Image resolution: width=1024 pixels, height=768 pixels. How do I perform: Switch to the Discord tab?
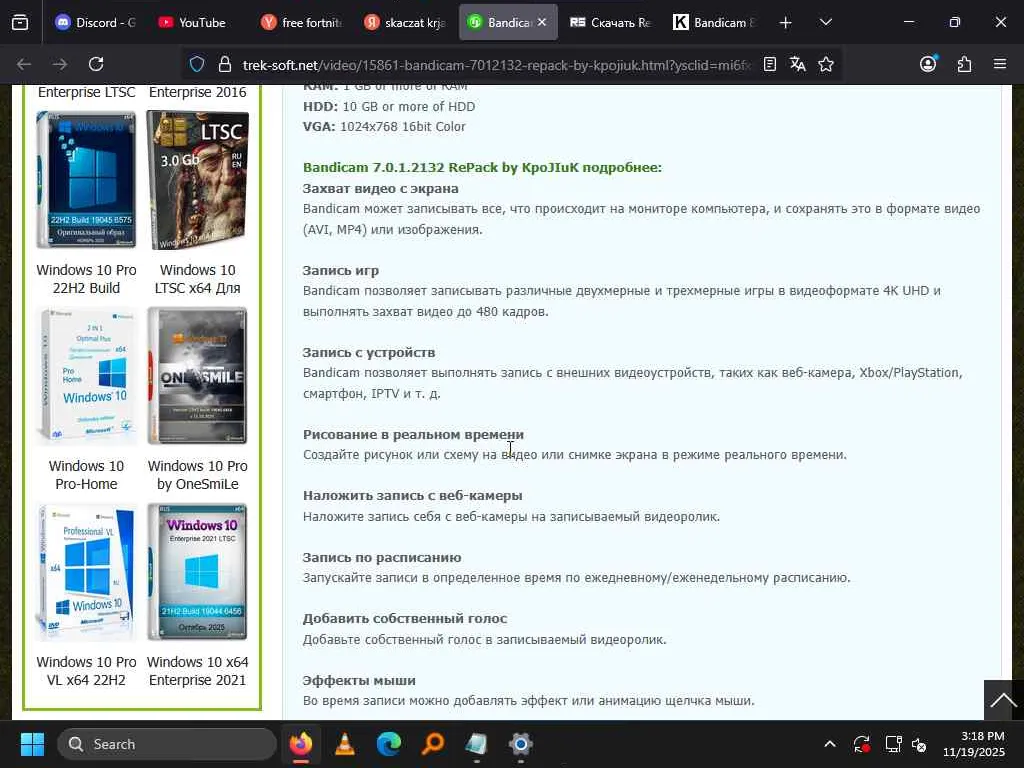point(95,22)
